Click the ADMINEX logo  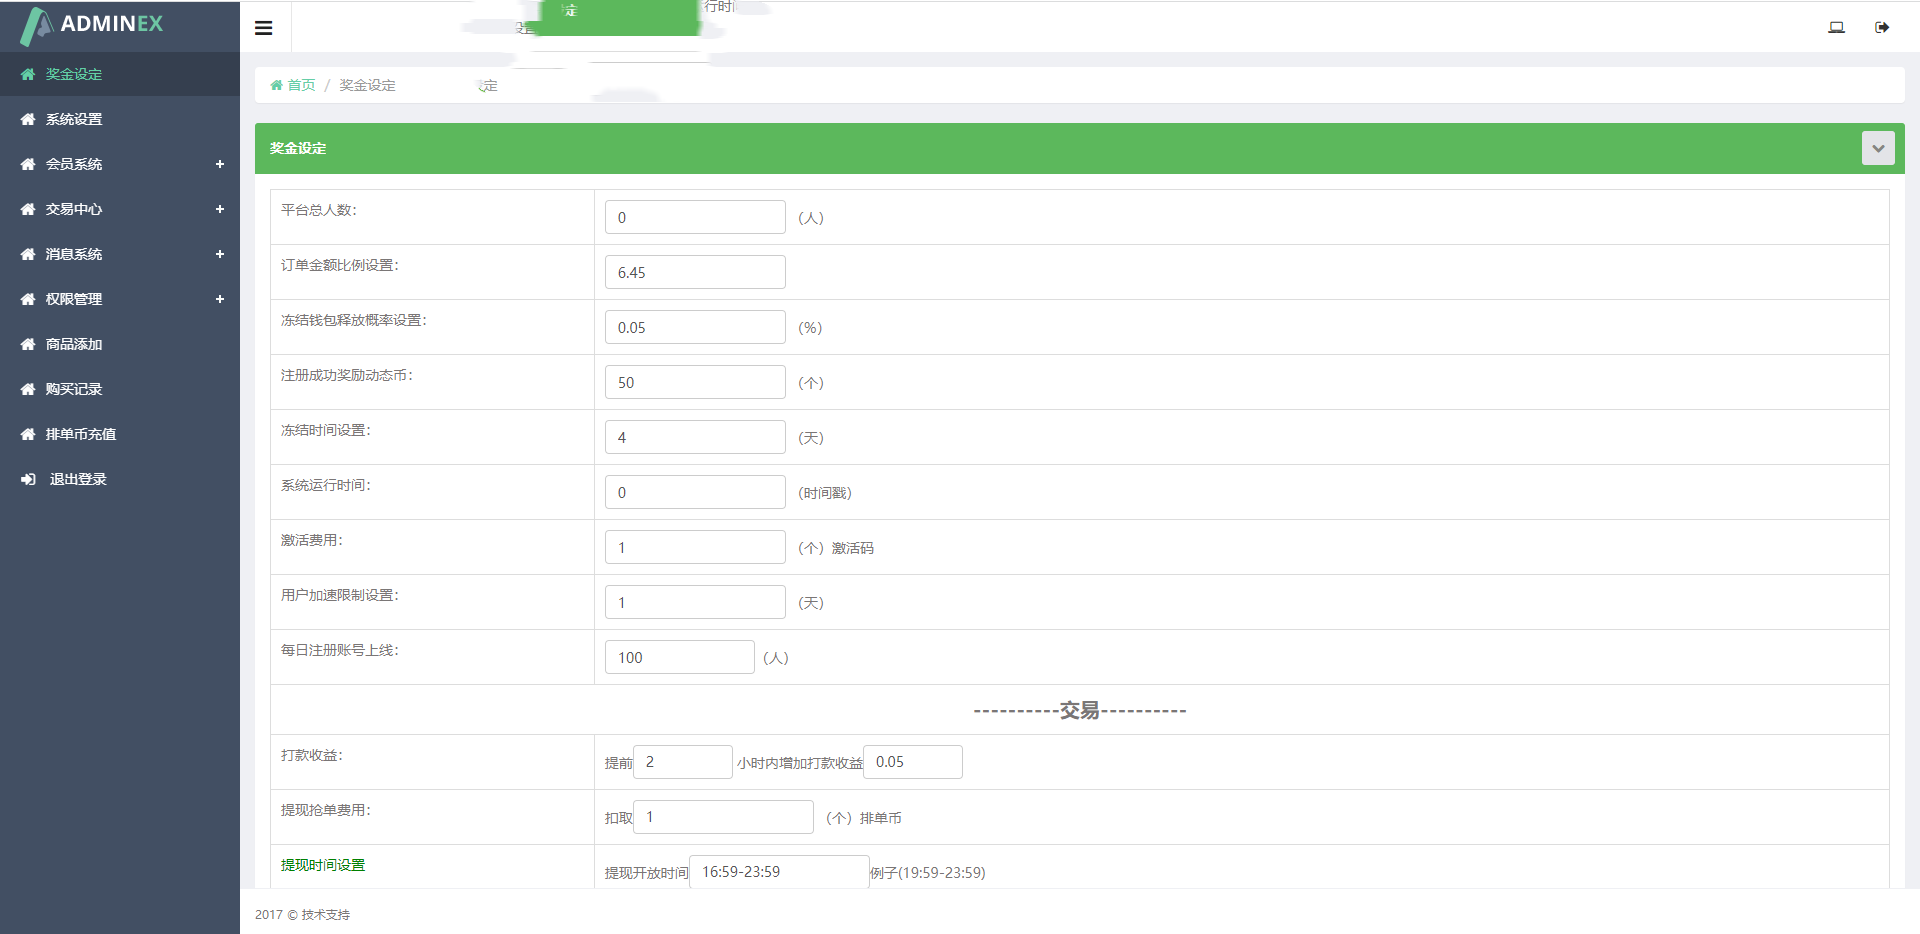(92, 25)
